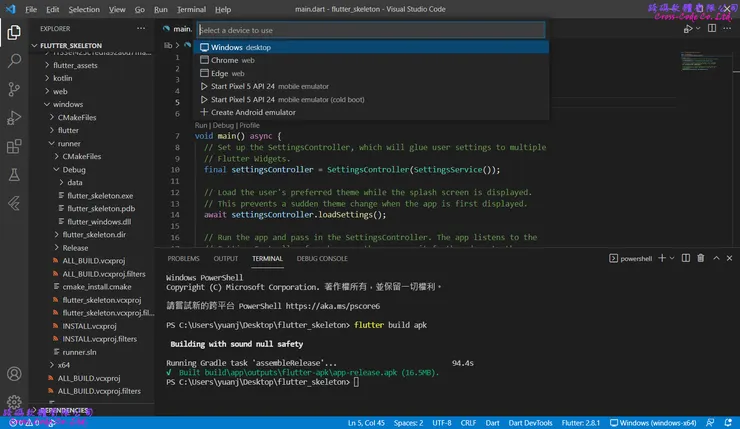The image size is (740, 429).
Task: Start Pixel 5 API 24 cold boot emulator
Action: coord(371,100)
